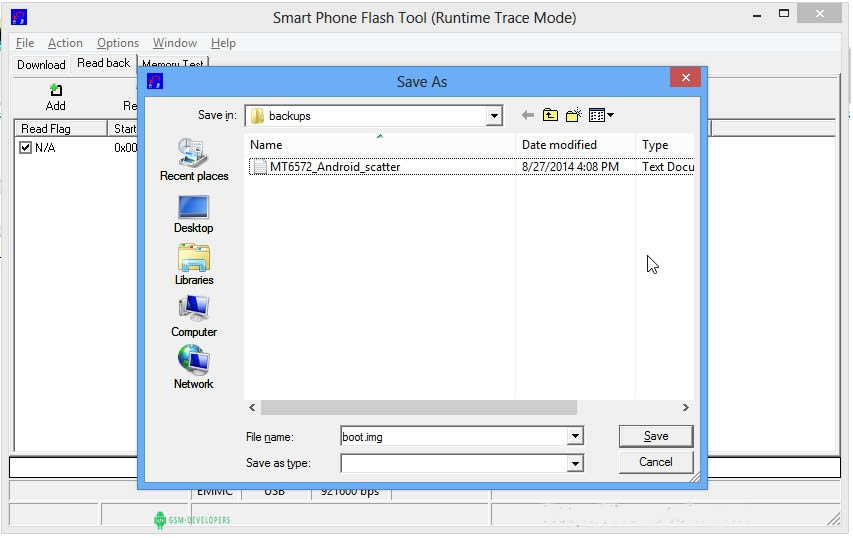The image size is (853, 538).
Task: Open Recent places in the sidebar
Action: pos(194,160)
